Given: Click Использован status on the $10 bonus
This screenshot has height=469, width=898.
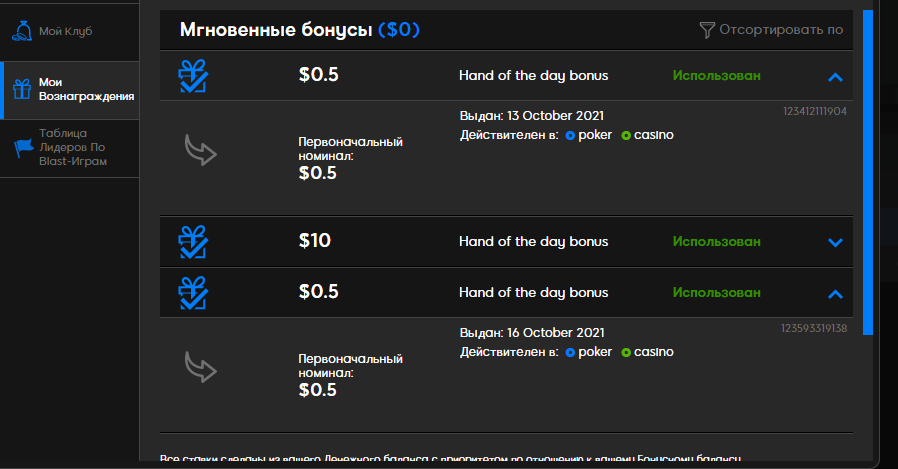Looking at the screenshot, I should (716, 242).
